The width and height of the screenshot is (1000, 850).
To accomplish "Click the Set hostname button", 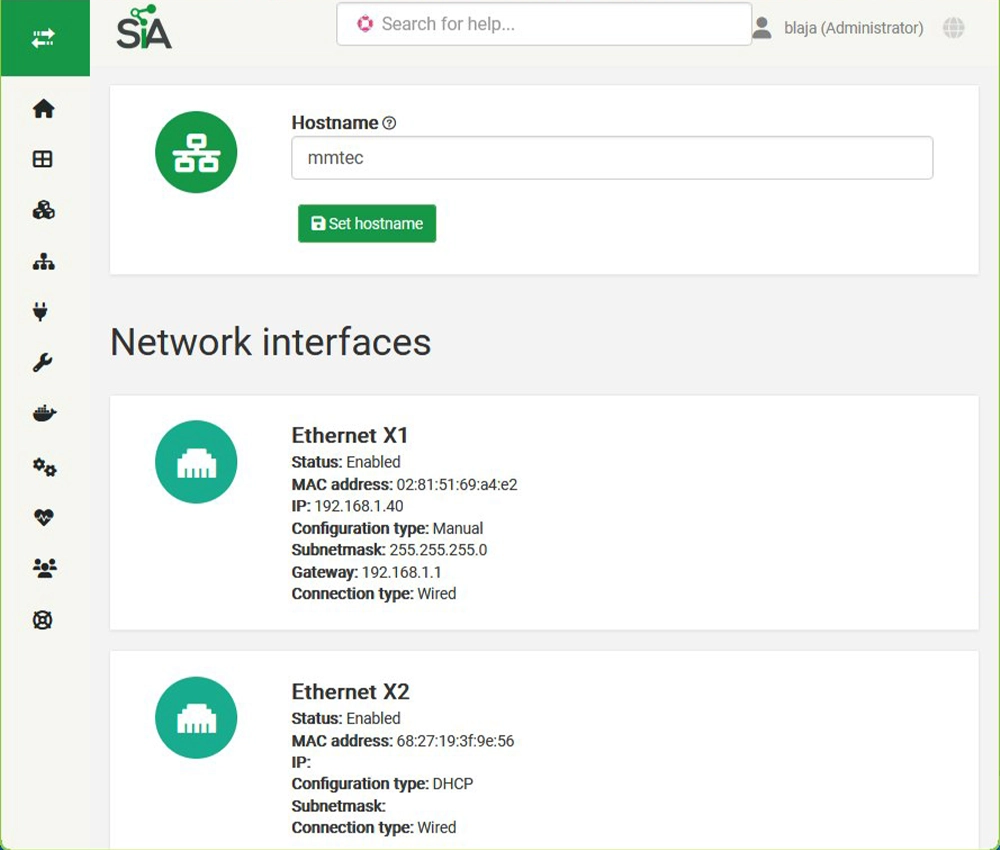I will point(367,223).
